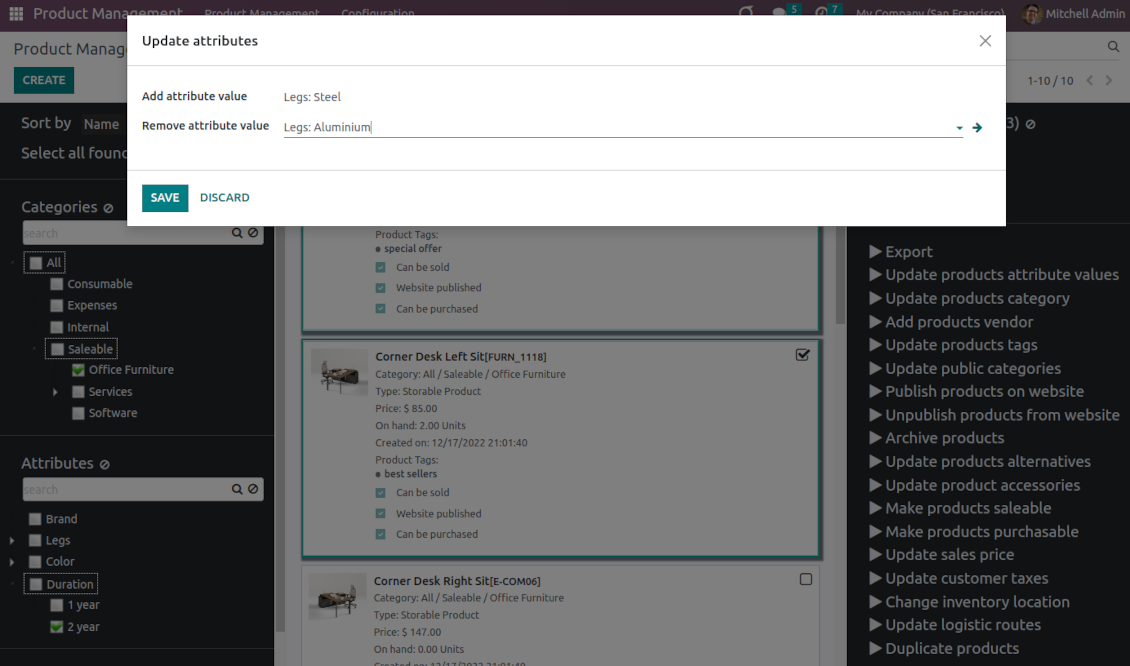Uncheck the 2 year duration attribute

click(x=57, y=627)
